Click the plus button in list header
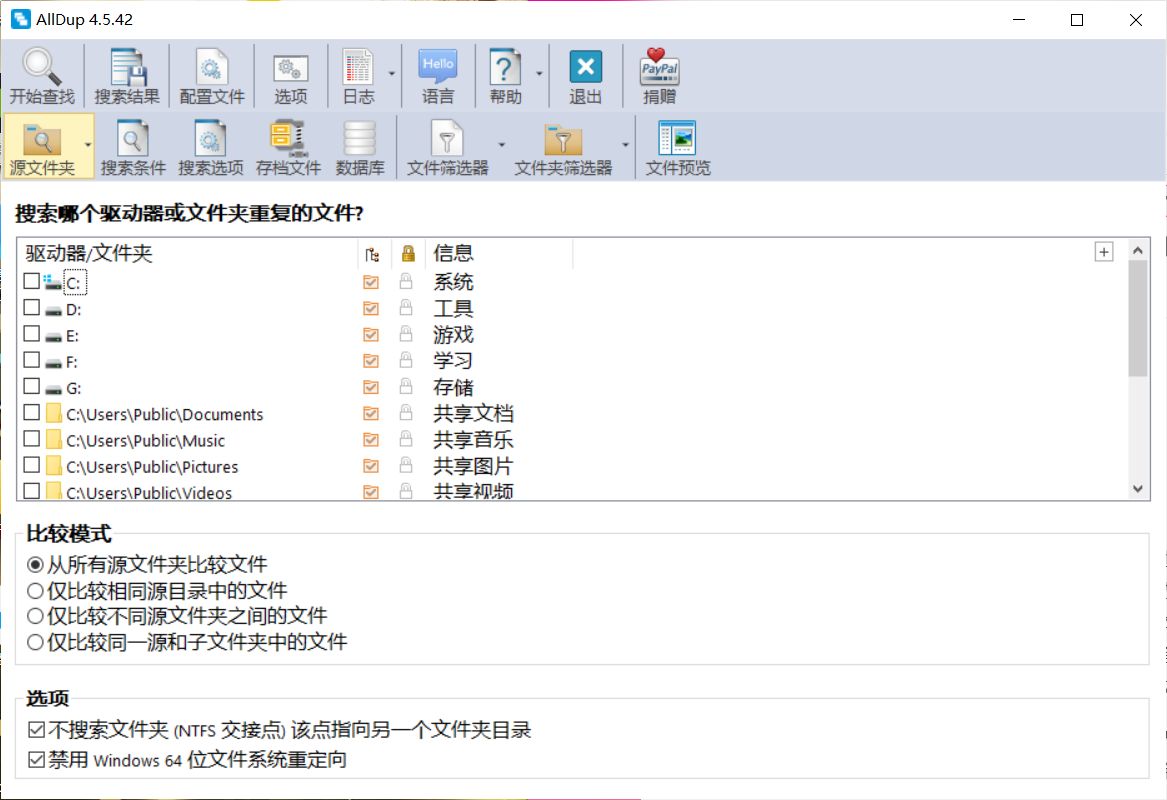The image size is (1167, 800). coord(1104,252)
